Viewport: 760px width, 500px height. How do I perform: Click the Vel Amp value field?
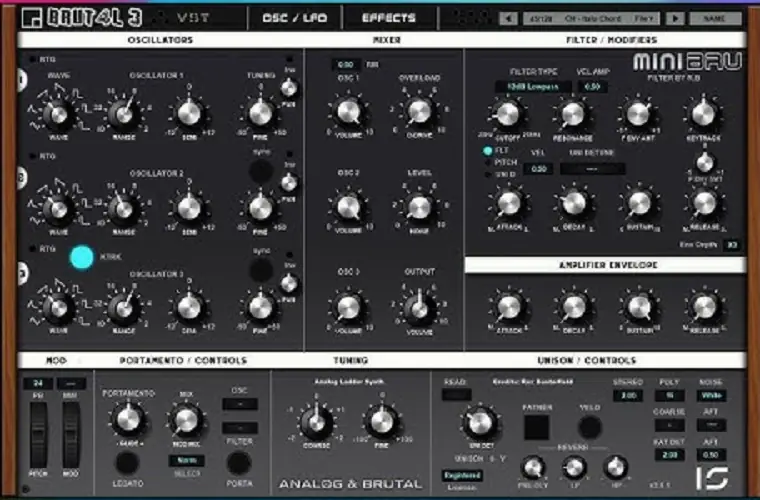click(592, 87)
